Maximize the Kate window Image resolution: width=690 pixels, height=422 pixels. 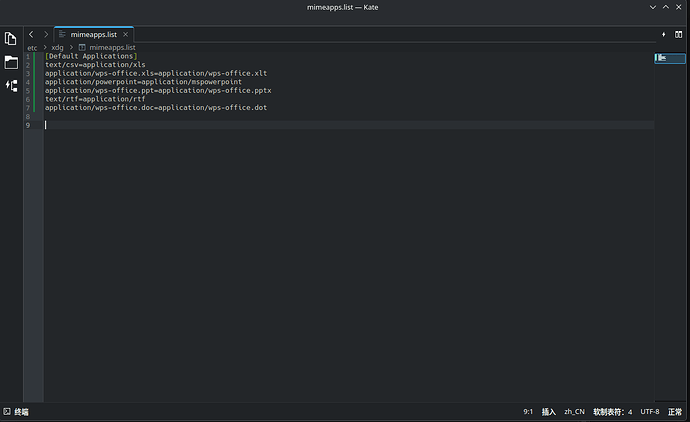coord(666,7)
